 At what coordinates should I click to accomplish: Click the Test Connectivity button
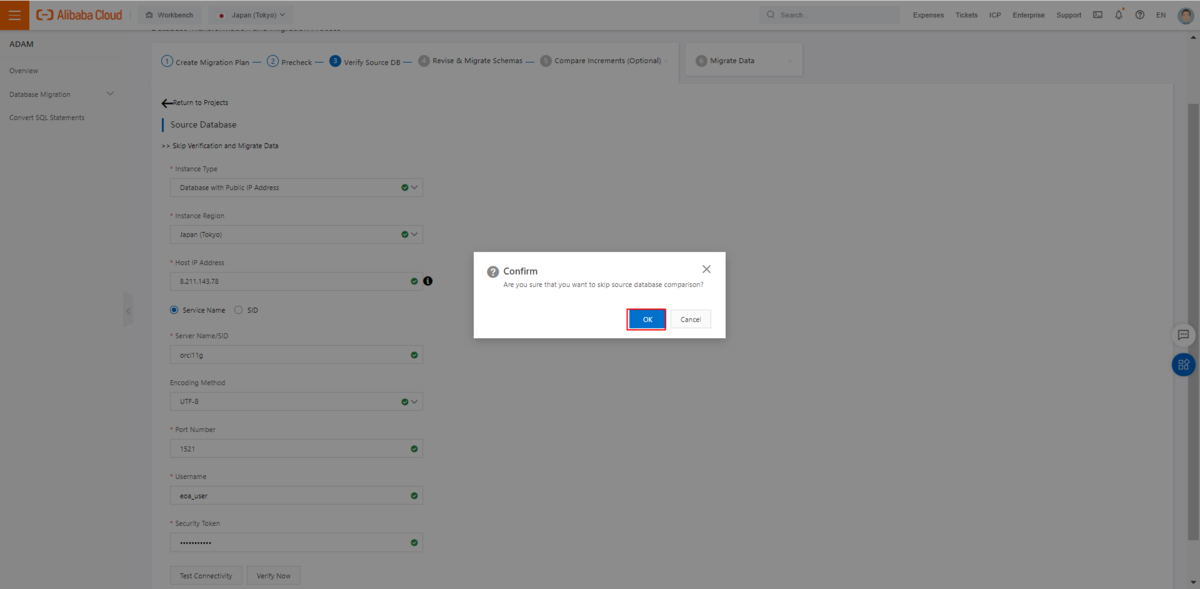tap(206, 576)
